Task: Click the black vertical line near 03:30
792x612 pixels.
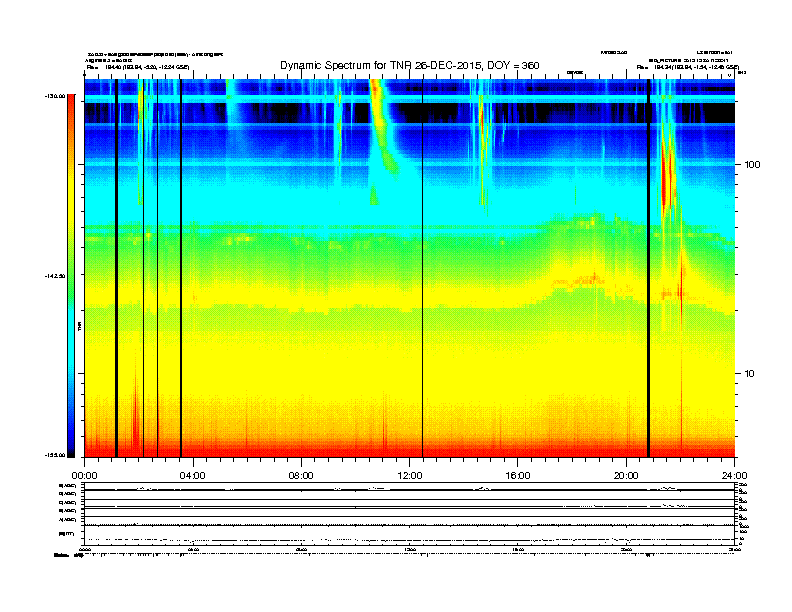Action: [181, 268]
